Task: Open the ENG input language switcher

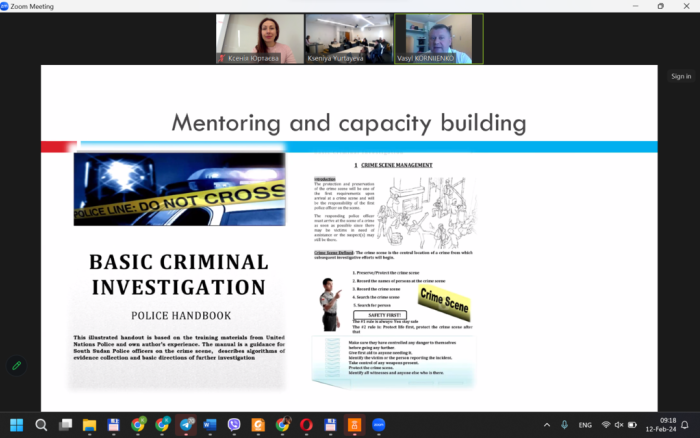Action: [x=585, y=425]
